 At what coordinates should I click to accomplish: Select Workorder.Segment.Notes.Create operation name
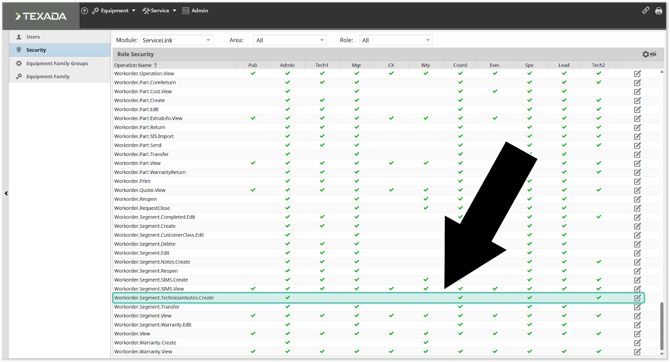152,262
